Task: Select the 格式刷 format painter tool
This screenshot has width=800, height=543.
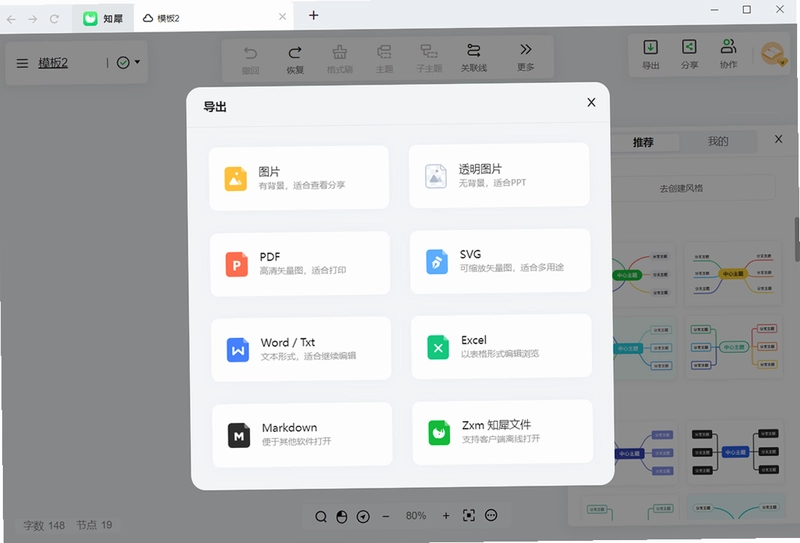Action: click(340, 59)
